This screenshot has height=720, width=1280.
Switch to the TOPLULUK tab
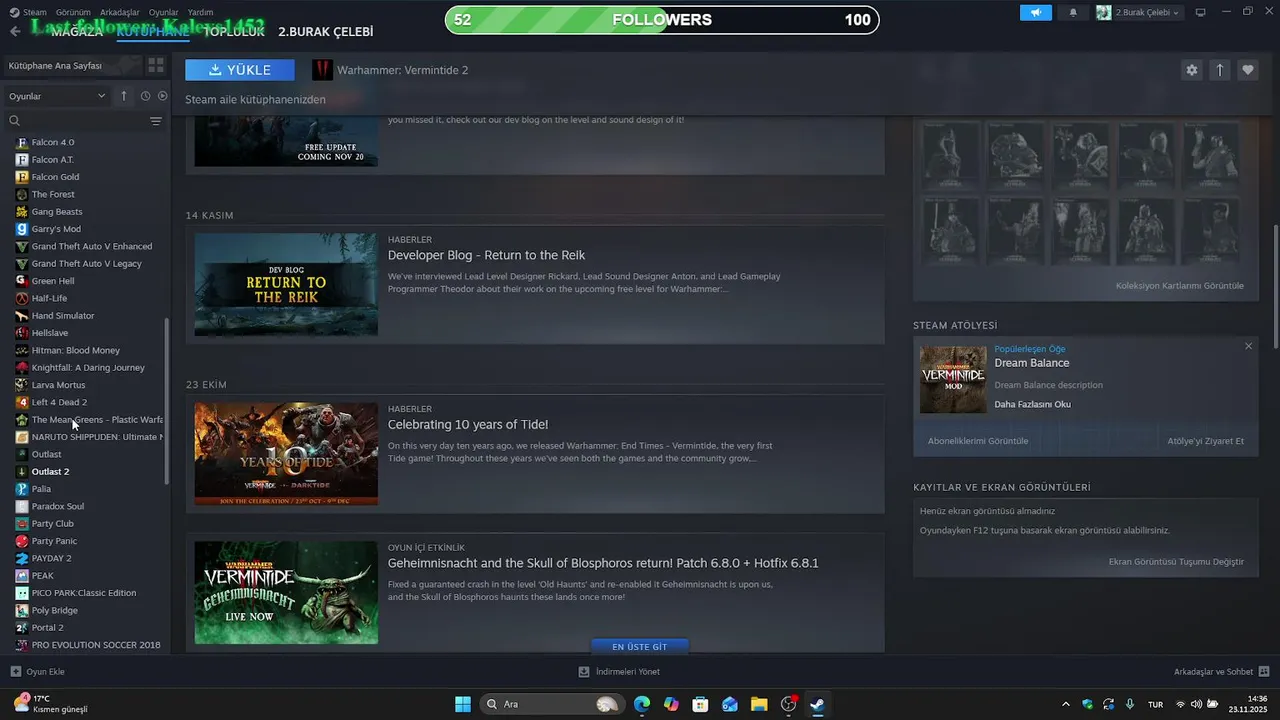coord(234,32)
